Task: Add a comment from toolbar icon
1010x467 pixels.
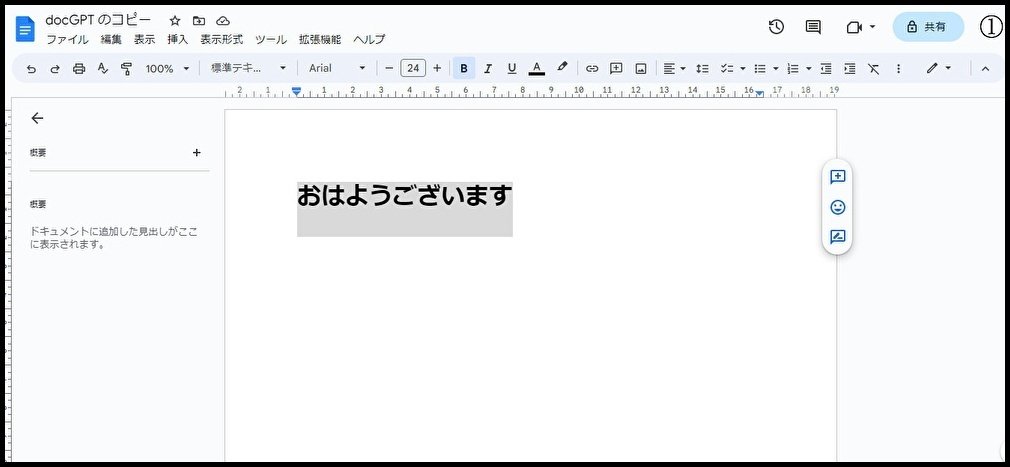Action: coord(616,68)
